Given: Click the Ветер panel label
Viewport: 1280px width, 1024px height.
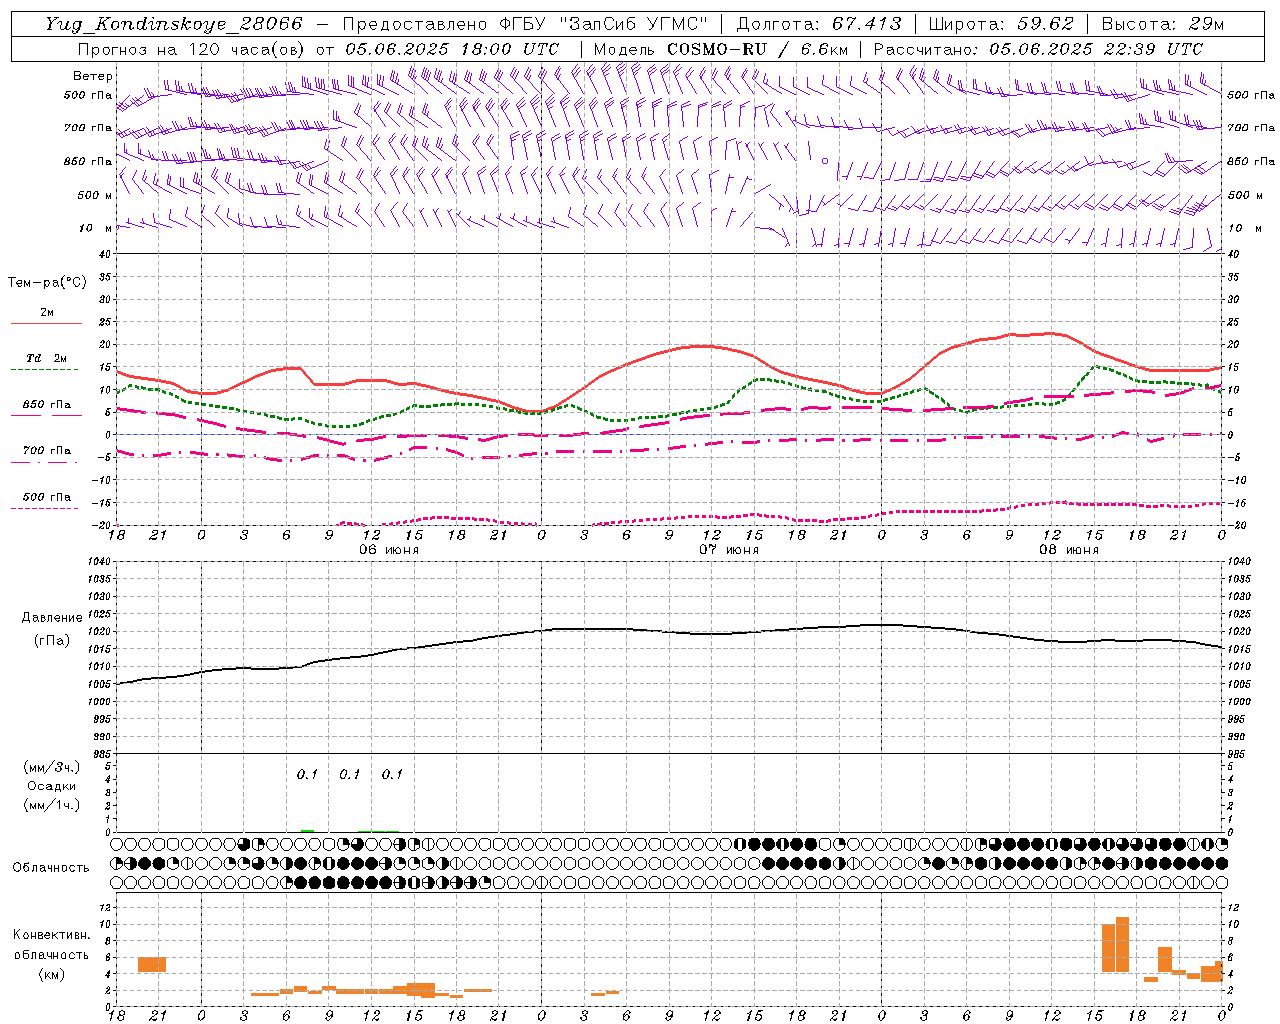Looking at the screenshot, I should coord(93,76).
